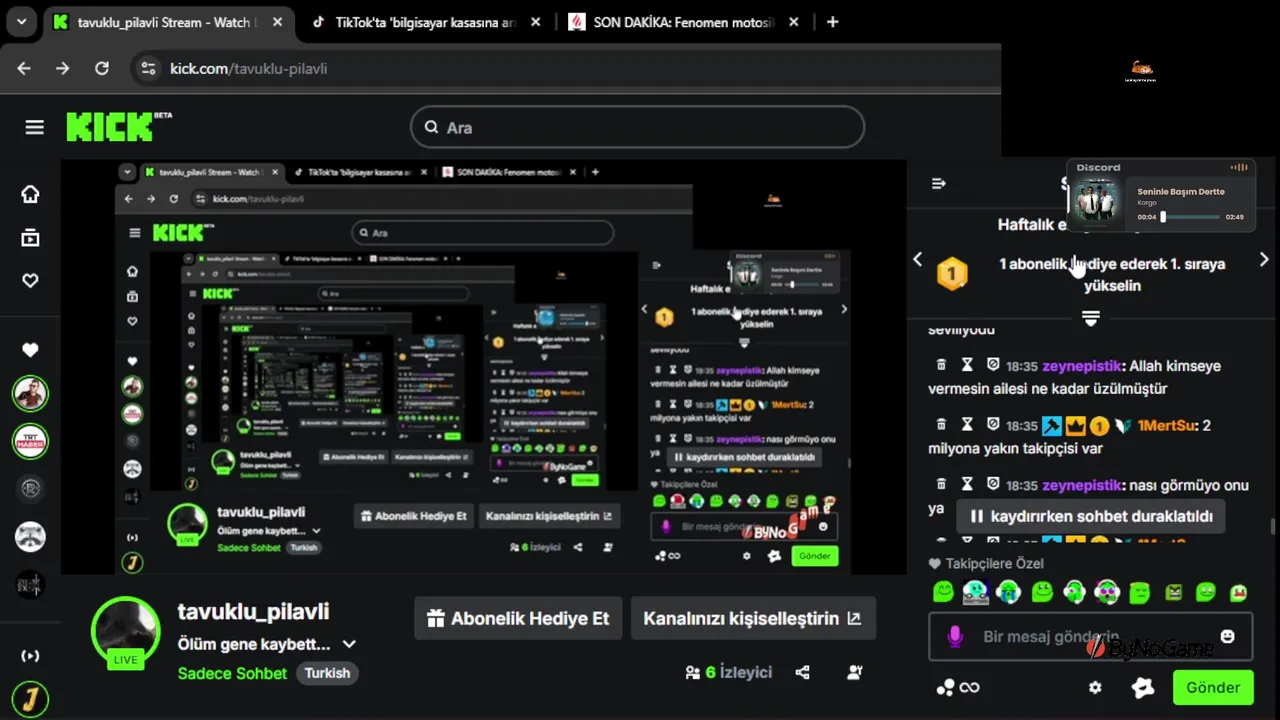Click the stream video player

483,367
